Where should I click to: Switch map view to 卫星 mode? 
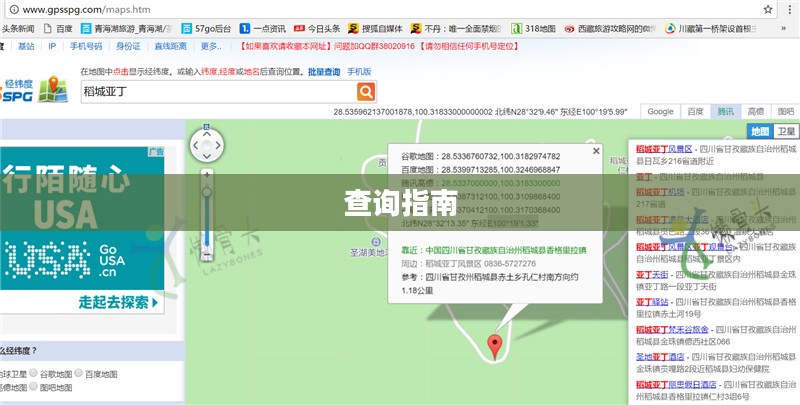click(x=786, y=131)
